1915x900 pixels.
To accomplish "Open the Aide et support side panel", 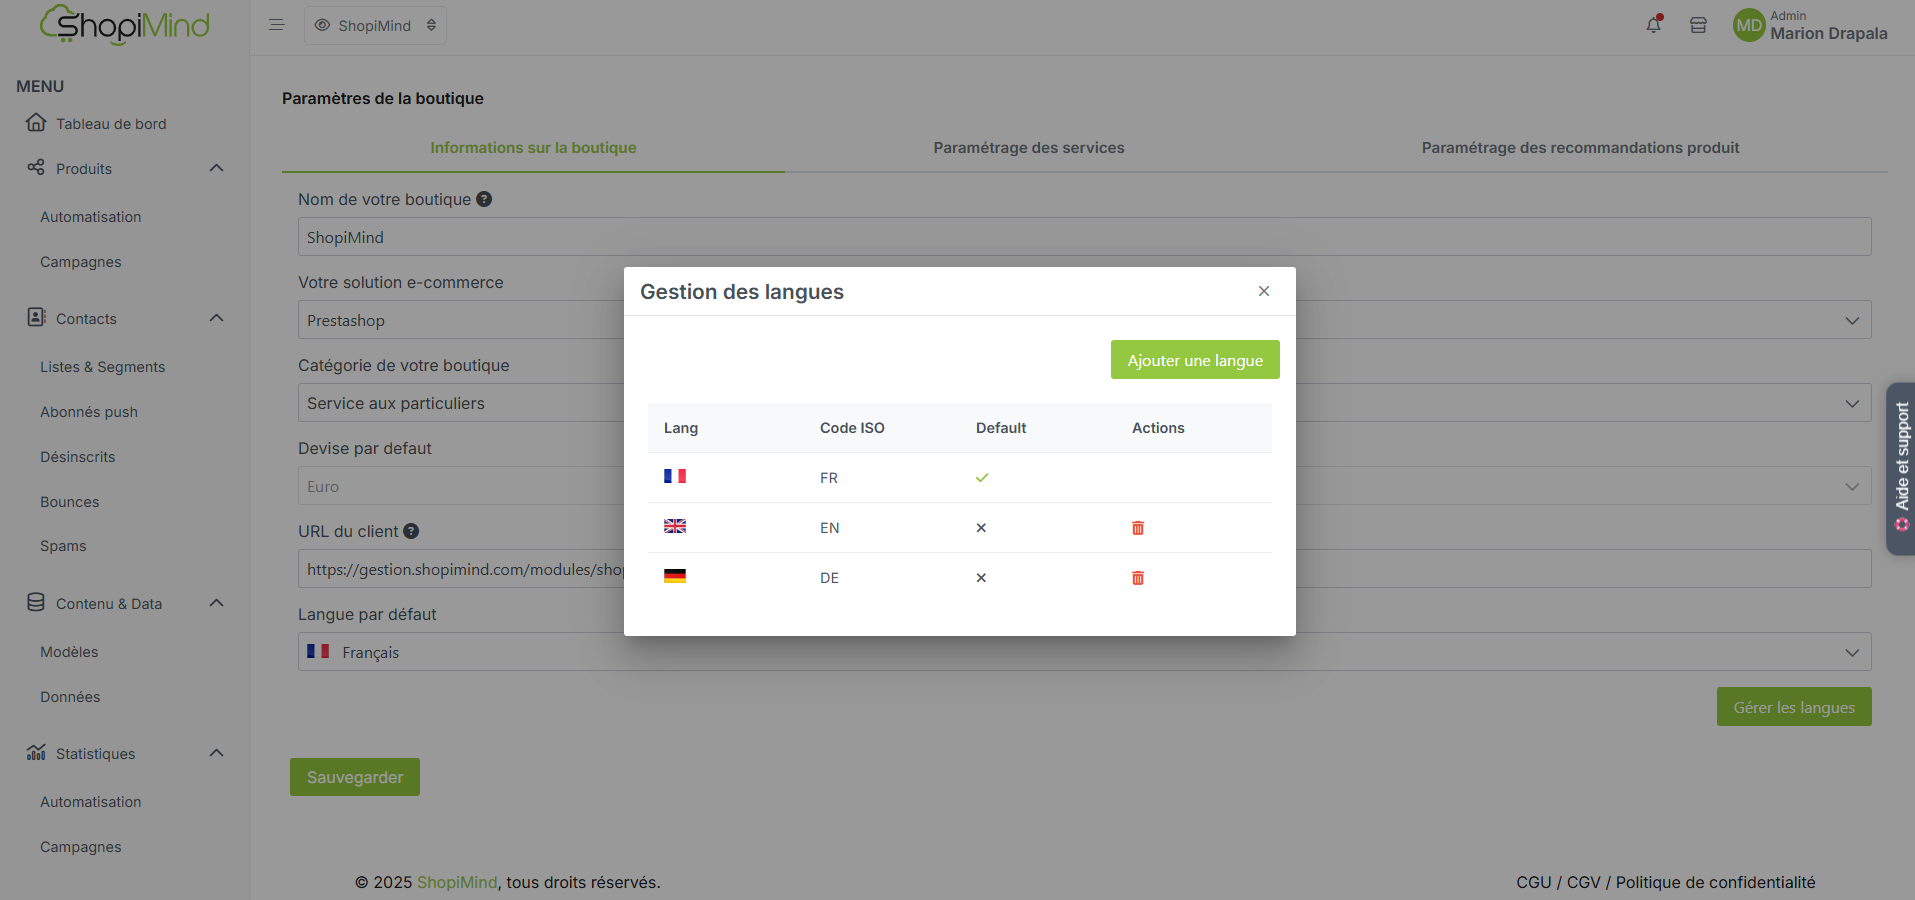I will (1901, 468).
